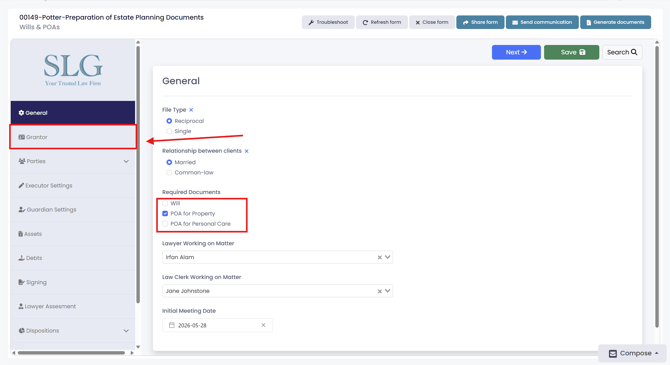The image size is (670, 365).
Task: Click the Compose envelope icon
Action: pos(613,353)
